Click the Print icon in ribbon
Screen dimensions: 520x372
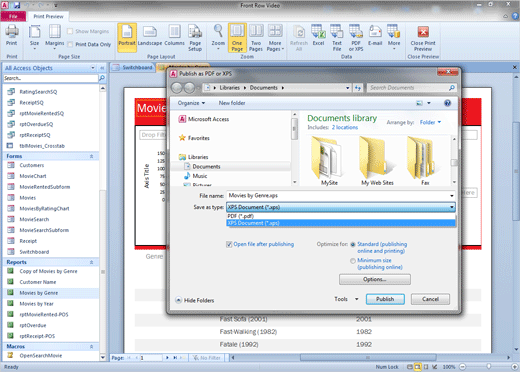click(12, 35)
